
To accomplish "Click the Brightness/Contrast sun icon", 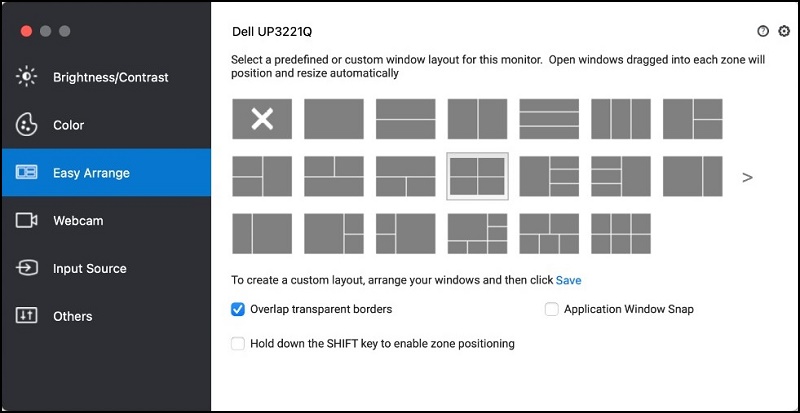I will 26,77.
